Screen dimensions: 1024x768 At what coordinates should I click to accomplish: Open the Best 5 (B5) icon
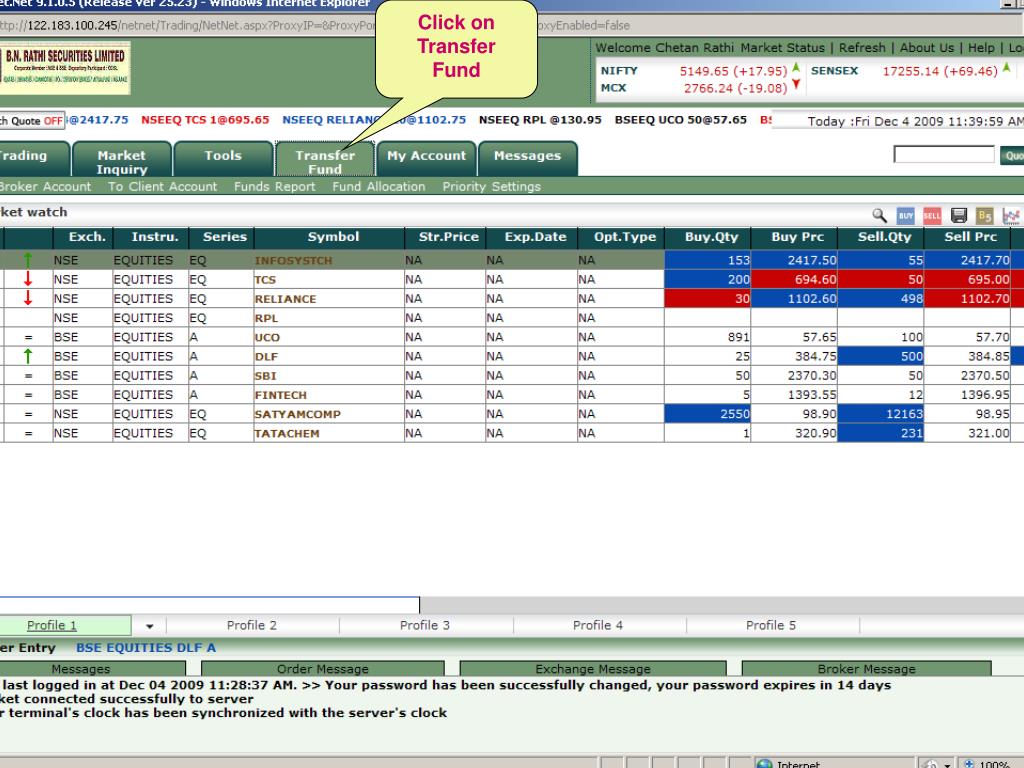(x=984, y=216)
